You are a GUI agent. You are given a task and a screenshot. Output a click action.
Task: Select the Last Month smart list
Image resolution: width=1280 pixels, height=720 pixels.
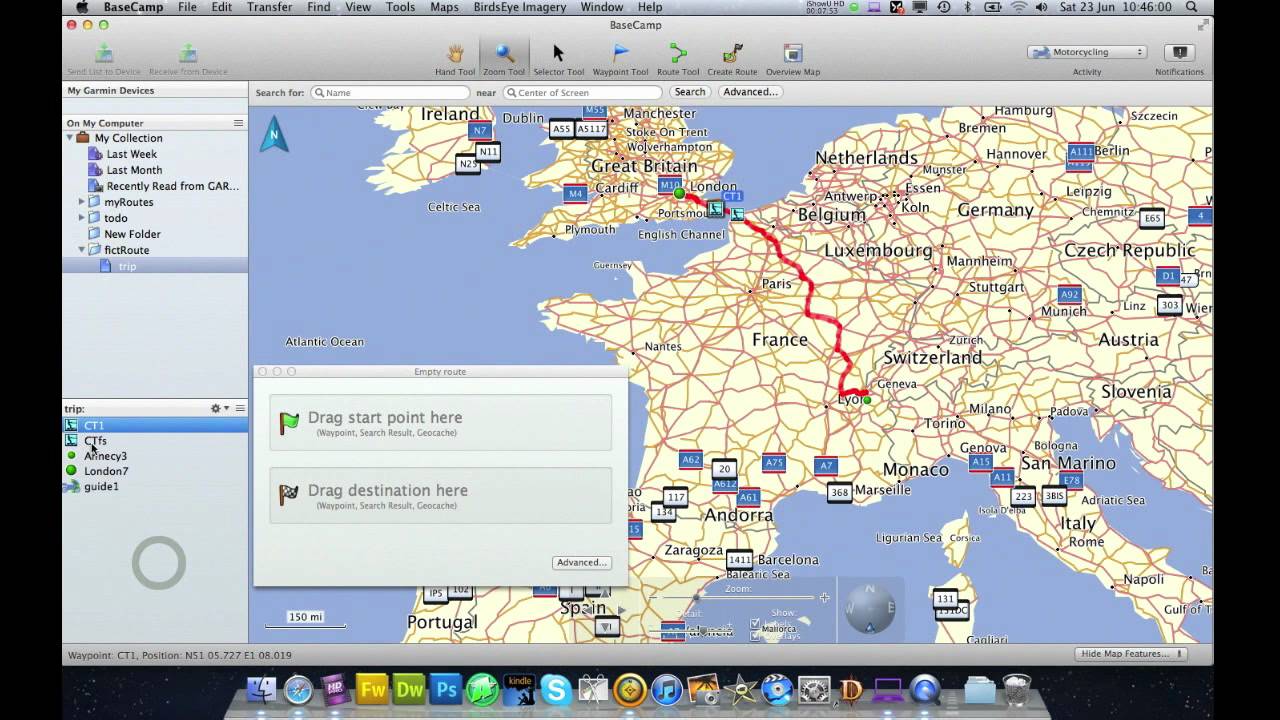pyautogui.click(x=134, y=170)
